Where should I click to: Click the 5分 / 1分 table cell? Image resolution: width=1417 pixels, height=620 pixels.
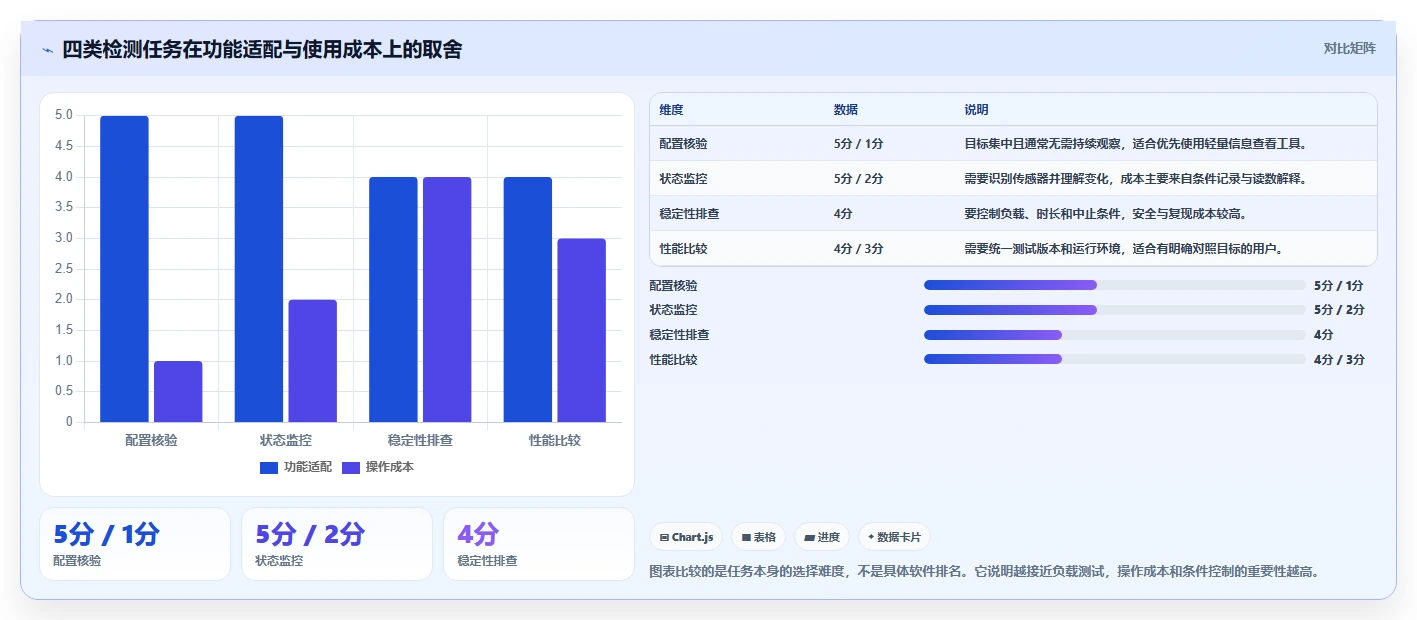tap(858, 144)
